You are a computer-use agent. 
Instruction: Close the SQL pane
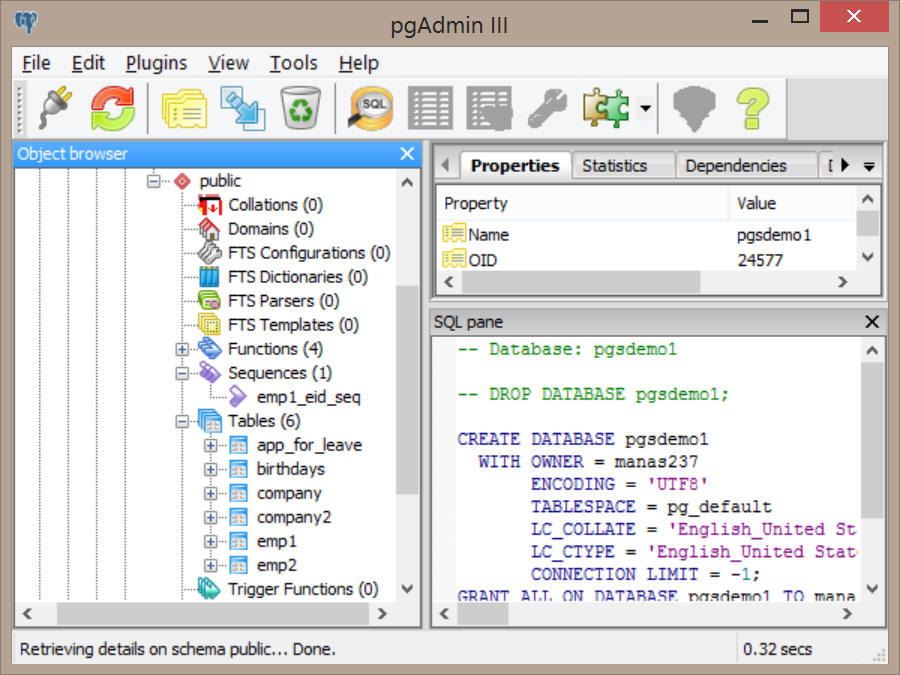872,322
